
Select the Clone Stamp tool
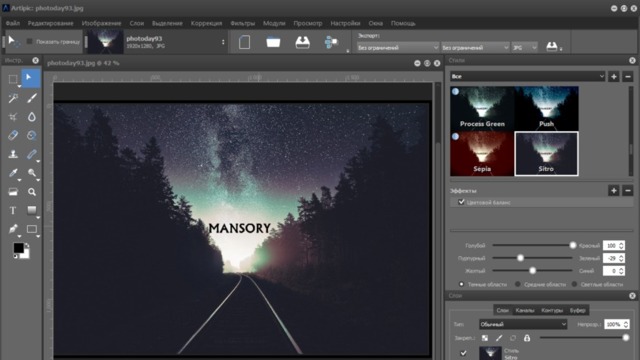pos(13,154)
